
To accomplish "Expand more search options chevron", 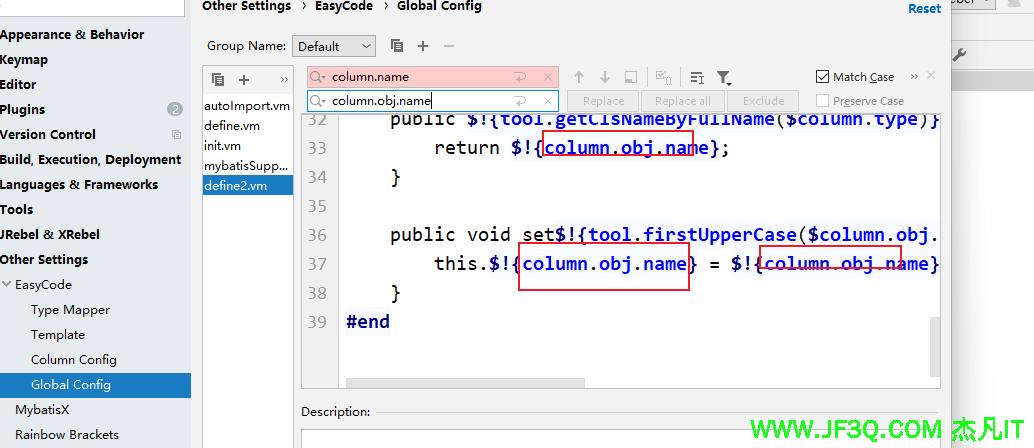I will pos(915,77).
